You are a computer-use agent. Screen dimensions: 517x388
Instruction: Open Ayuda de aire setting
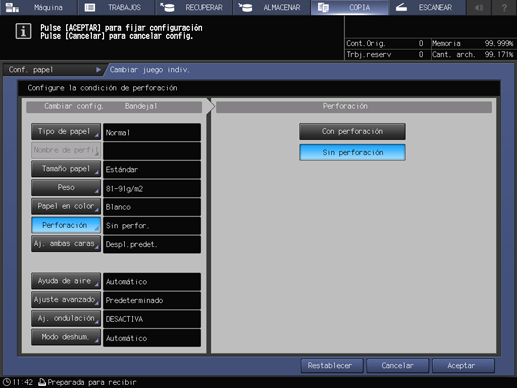coord(66,281)
